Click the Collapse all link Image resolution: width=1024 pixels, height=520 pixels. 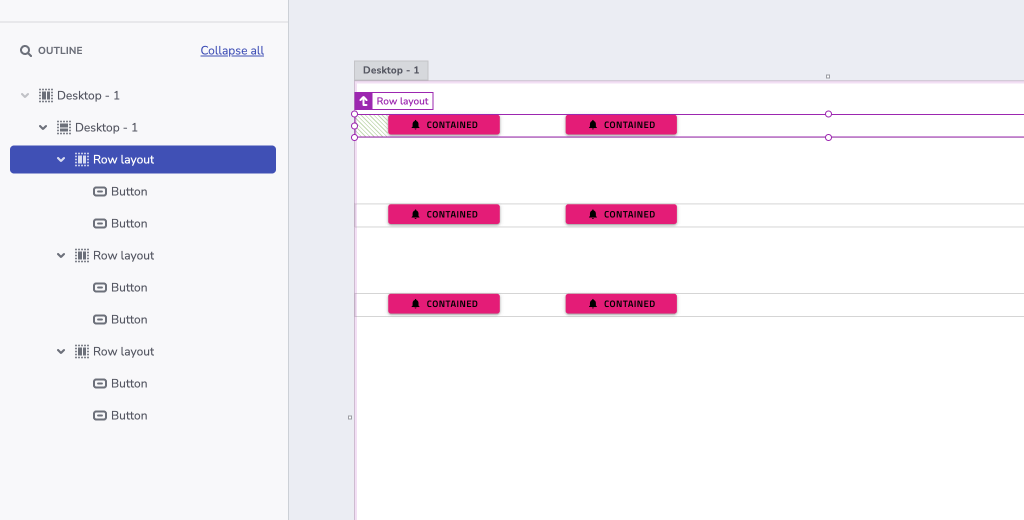tap(232, 50)
